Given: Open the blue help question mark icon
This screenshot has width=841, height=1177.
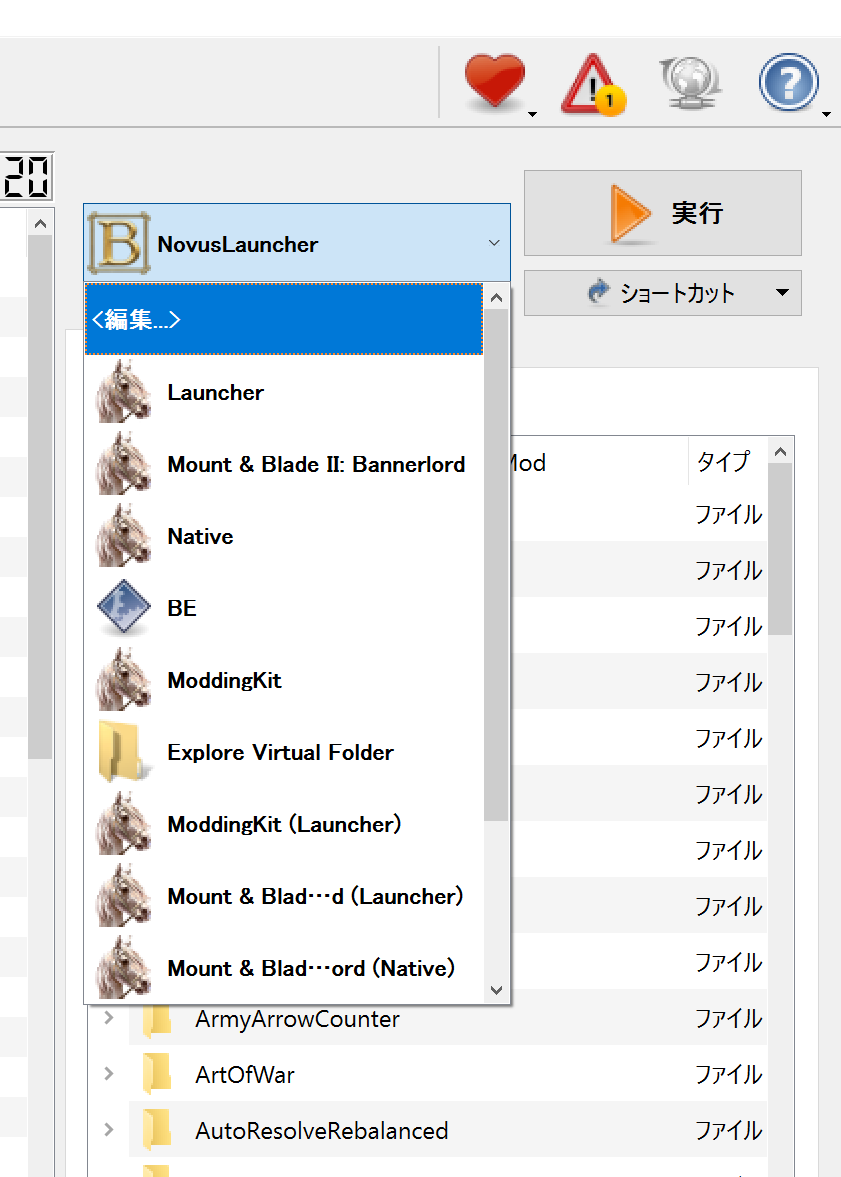Looking at the screenshot, I should point(788,82).
